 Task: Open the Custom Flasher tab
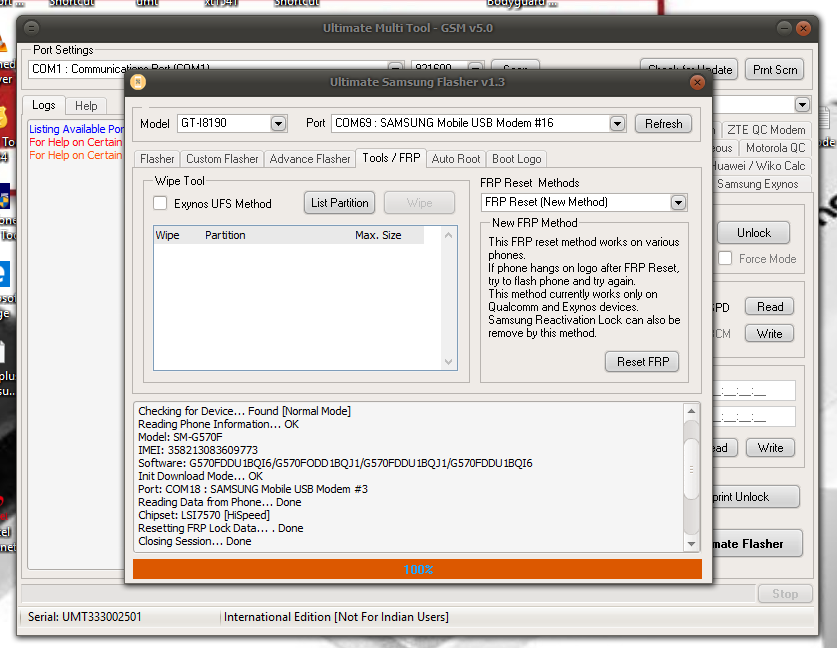(x=222, y=159)
